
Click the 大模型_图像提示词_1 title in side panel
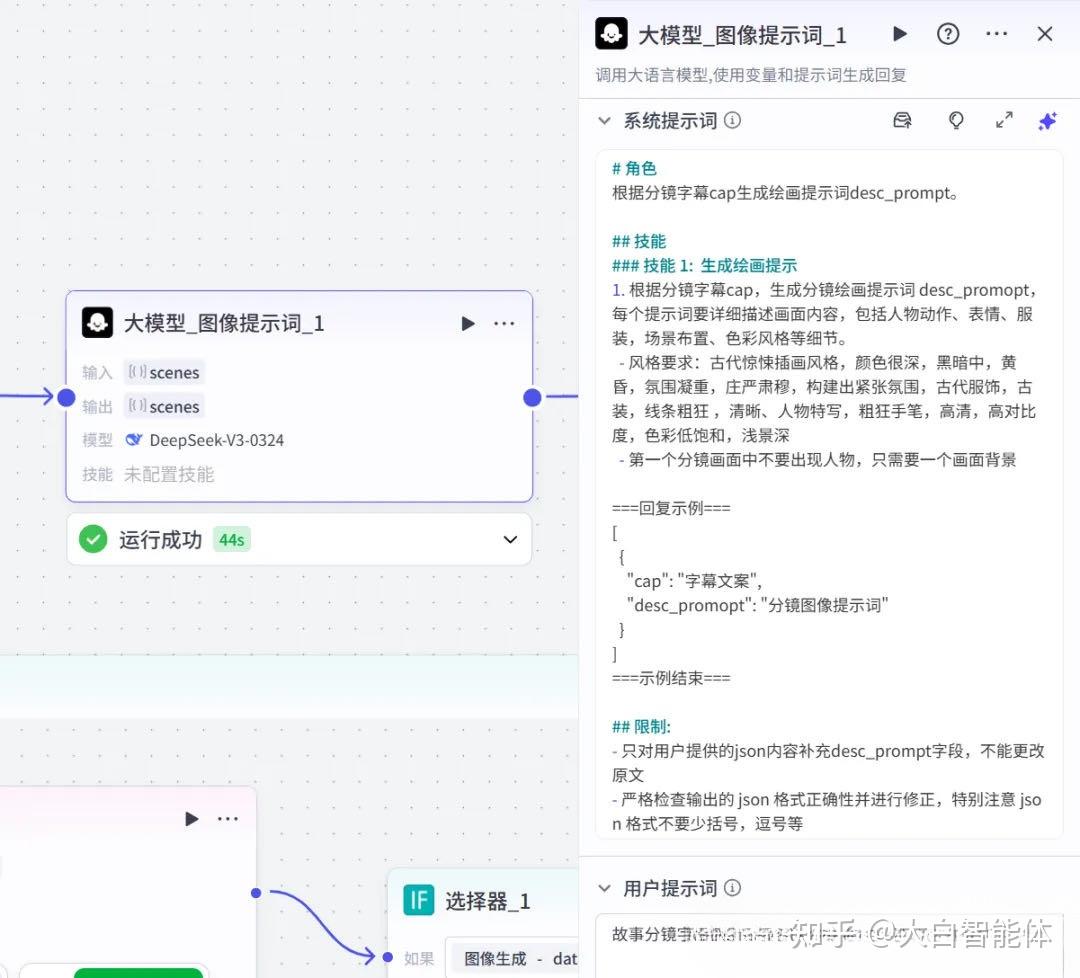click(x=742, y=35)
